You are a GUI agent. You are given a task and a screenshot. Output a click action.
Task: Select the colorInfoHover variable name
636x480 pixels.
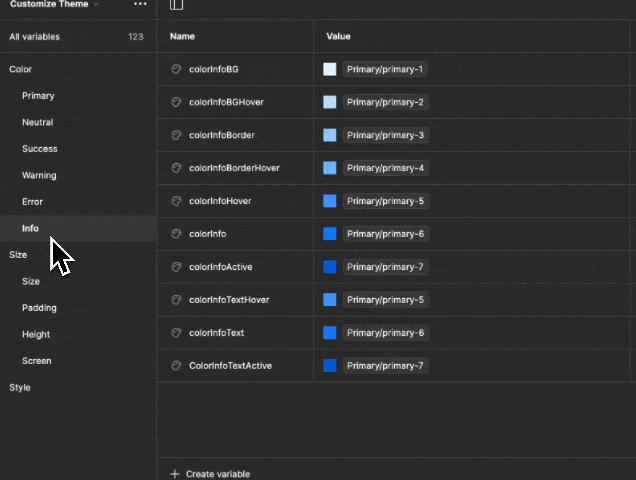220,201
